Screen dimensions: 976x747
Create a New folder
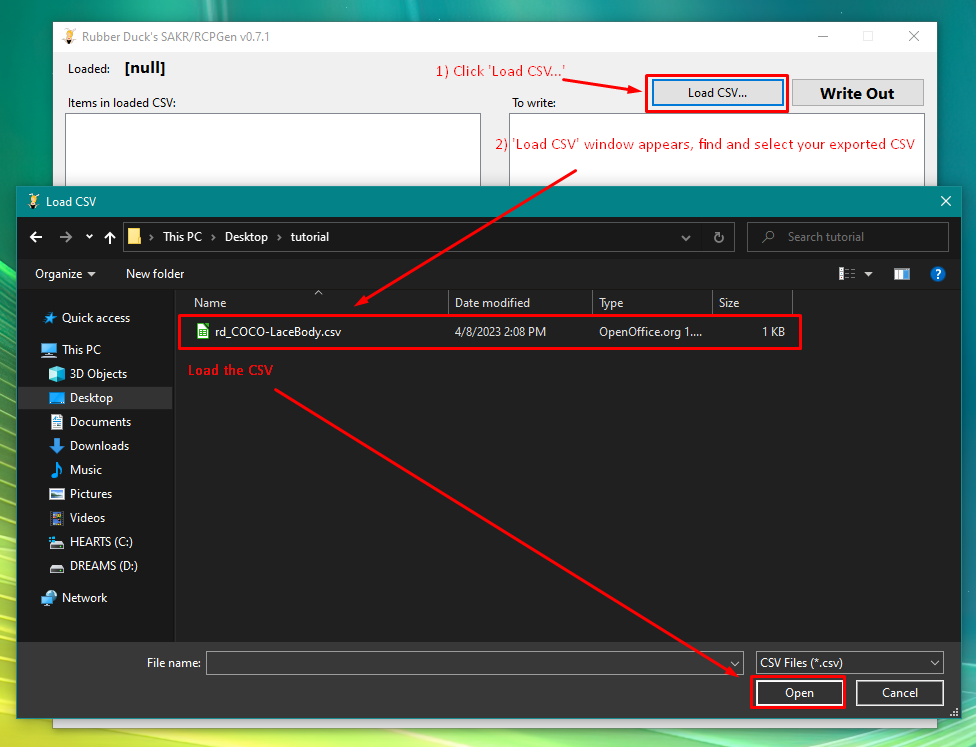pyautogui.click(x=155, y=274)
